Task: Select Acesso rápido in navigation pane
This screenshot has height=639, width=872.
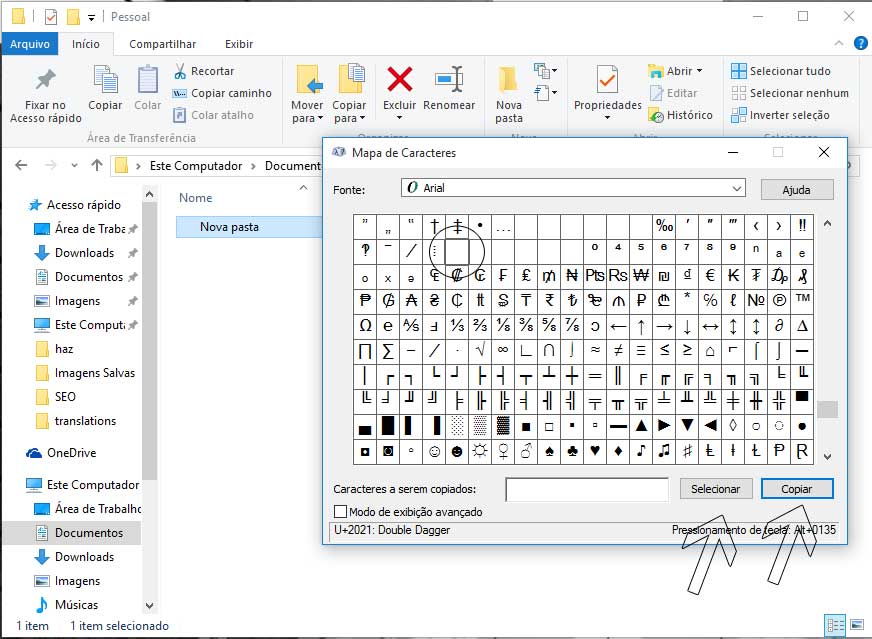Action: [83, 205]
